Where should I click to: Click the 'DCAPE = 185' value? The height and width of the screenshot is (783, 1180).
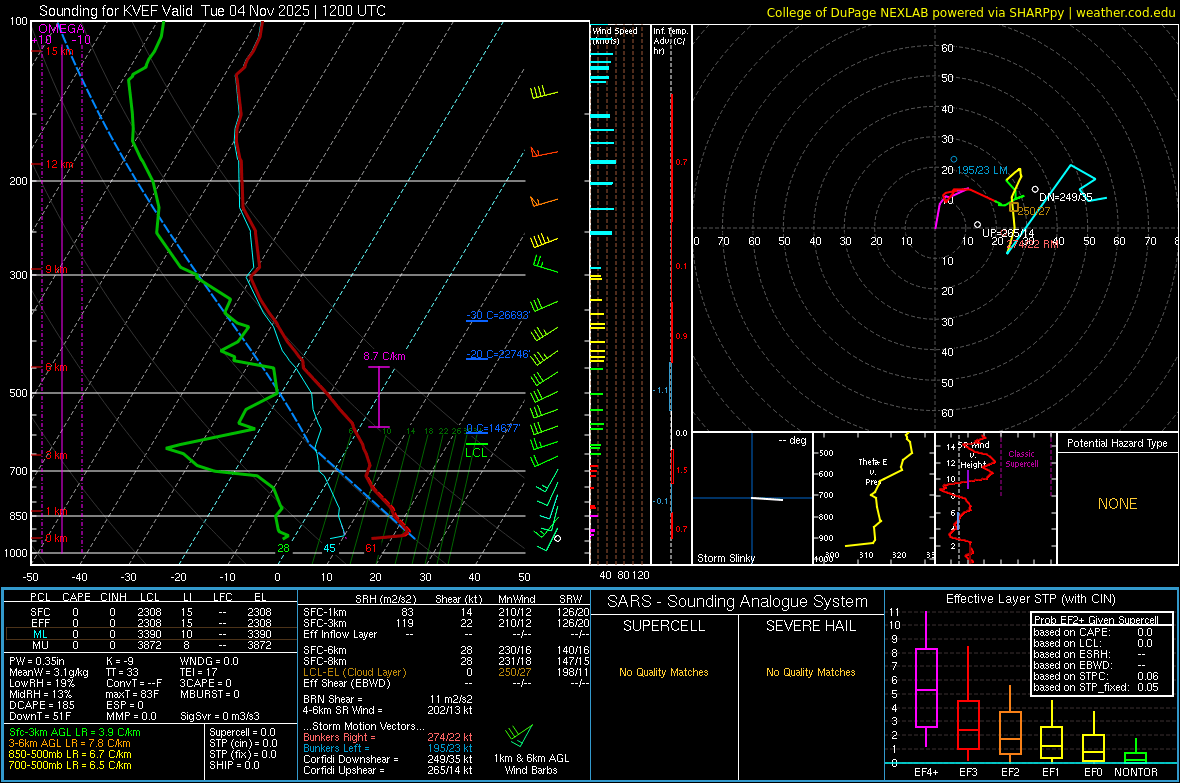tap(41, 705)
